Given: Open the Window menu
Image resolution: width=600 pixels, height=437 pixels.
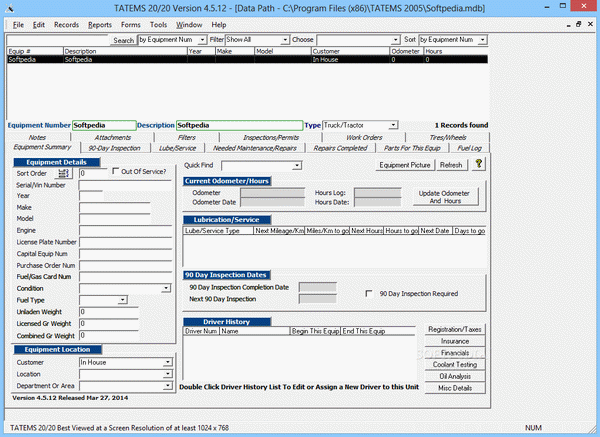Looking at the screenshot, I should click(189, 25).
